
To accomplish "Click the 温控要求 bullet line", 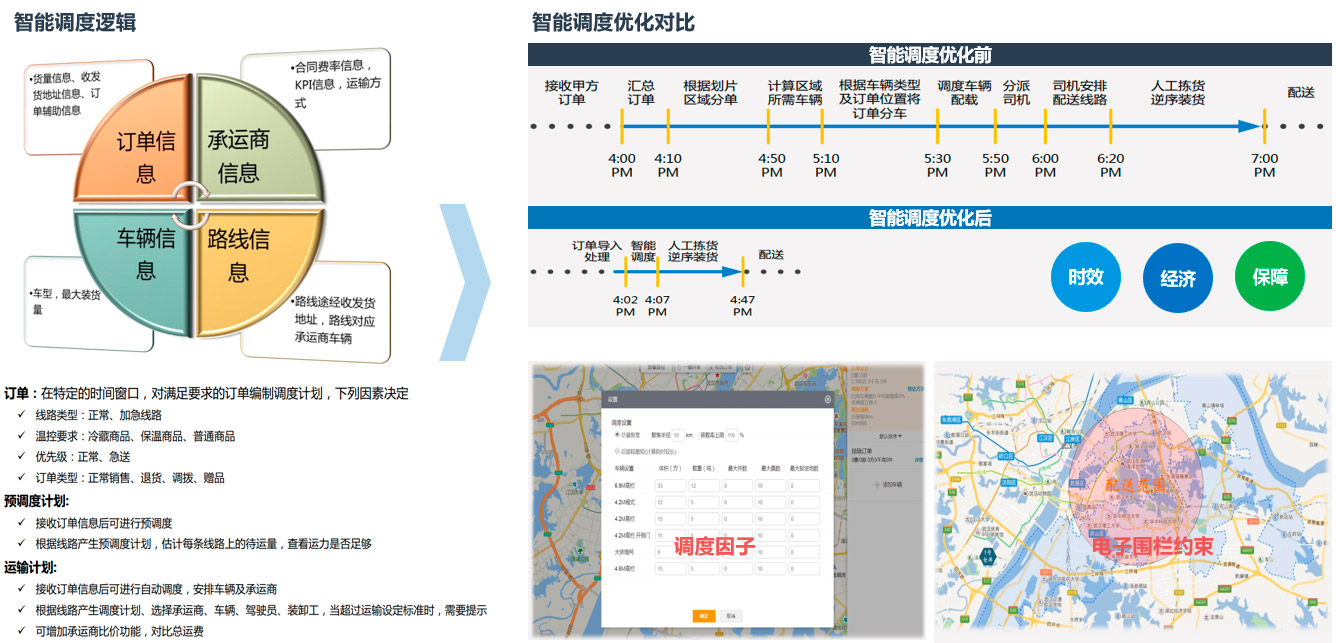I will (135, 436).
